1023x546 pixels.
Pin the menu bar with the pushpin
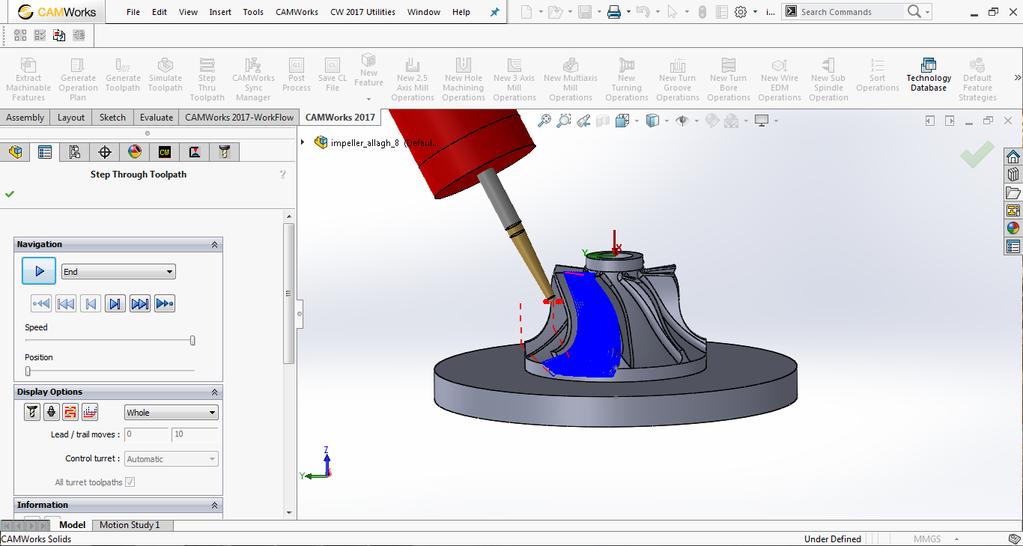[495, 12]
